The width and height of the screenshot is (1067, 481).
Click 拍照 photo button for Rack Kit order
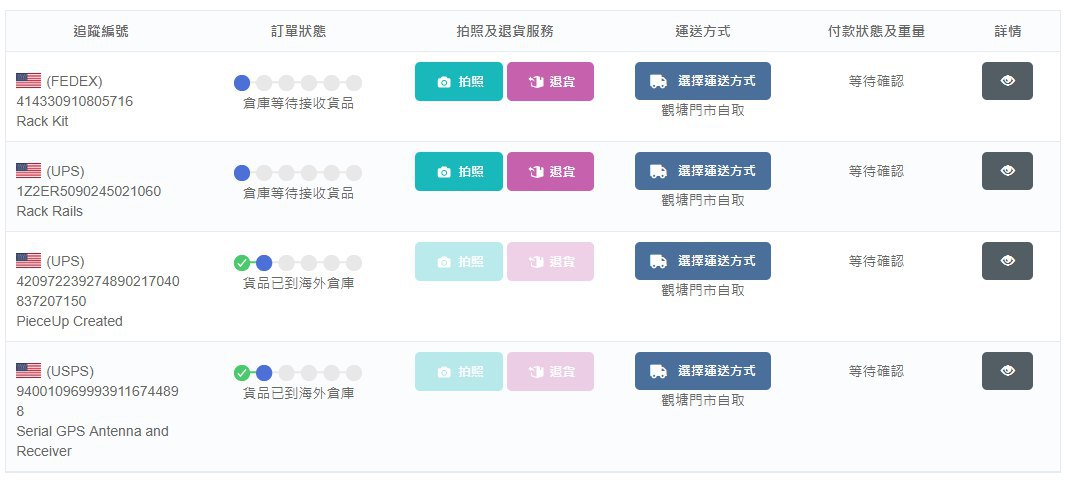point(459,82)
